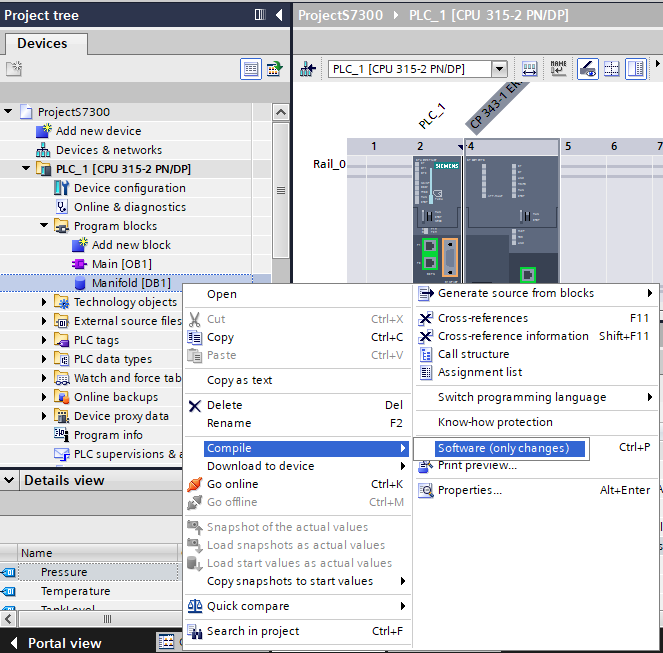Click the rack-with-arrow icon right of the device dropdown
Image resolution: width=663 pixels, height=653 pixels.
[x=529, y=69]
